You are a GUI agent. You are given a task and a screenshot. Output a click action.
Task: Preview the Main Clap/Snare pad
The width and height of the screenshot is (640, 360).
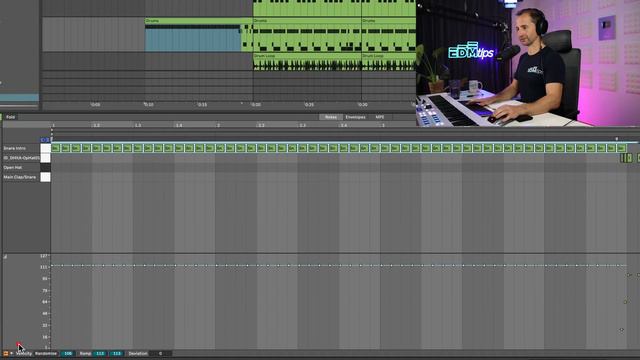click(45, 177)
